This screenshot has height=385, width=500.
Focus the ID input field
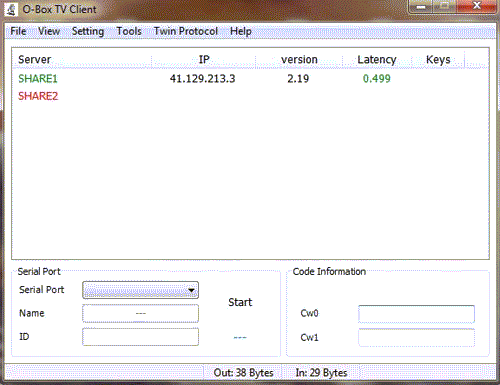pyautogui.click(x=140, y=337)
